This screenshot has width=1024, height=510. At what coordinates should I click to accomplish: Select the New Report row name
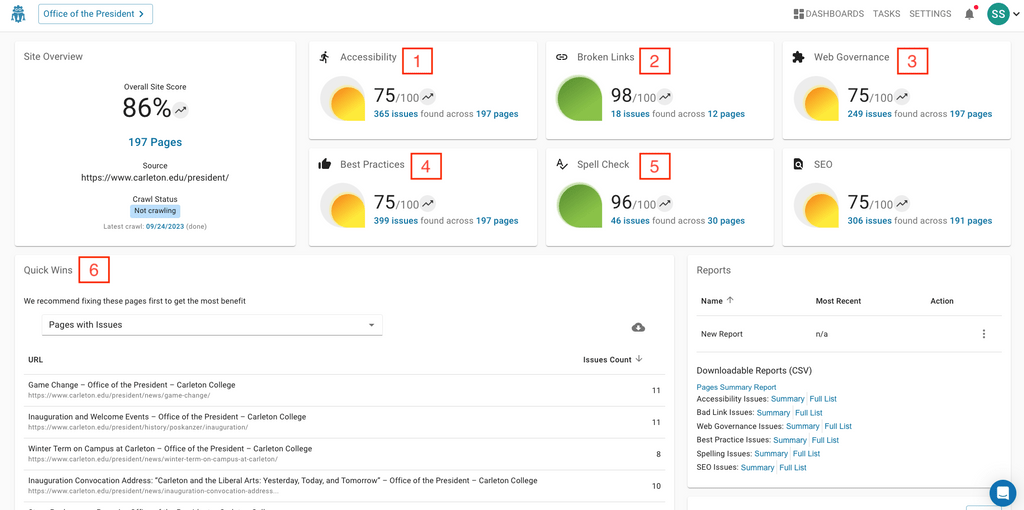(722, 334)
